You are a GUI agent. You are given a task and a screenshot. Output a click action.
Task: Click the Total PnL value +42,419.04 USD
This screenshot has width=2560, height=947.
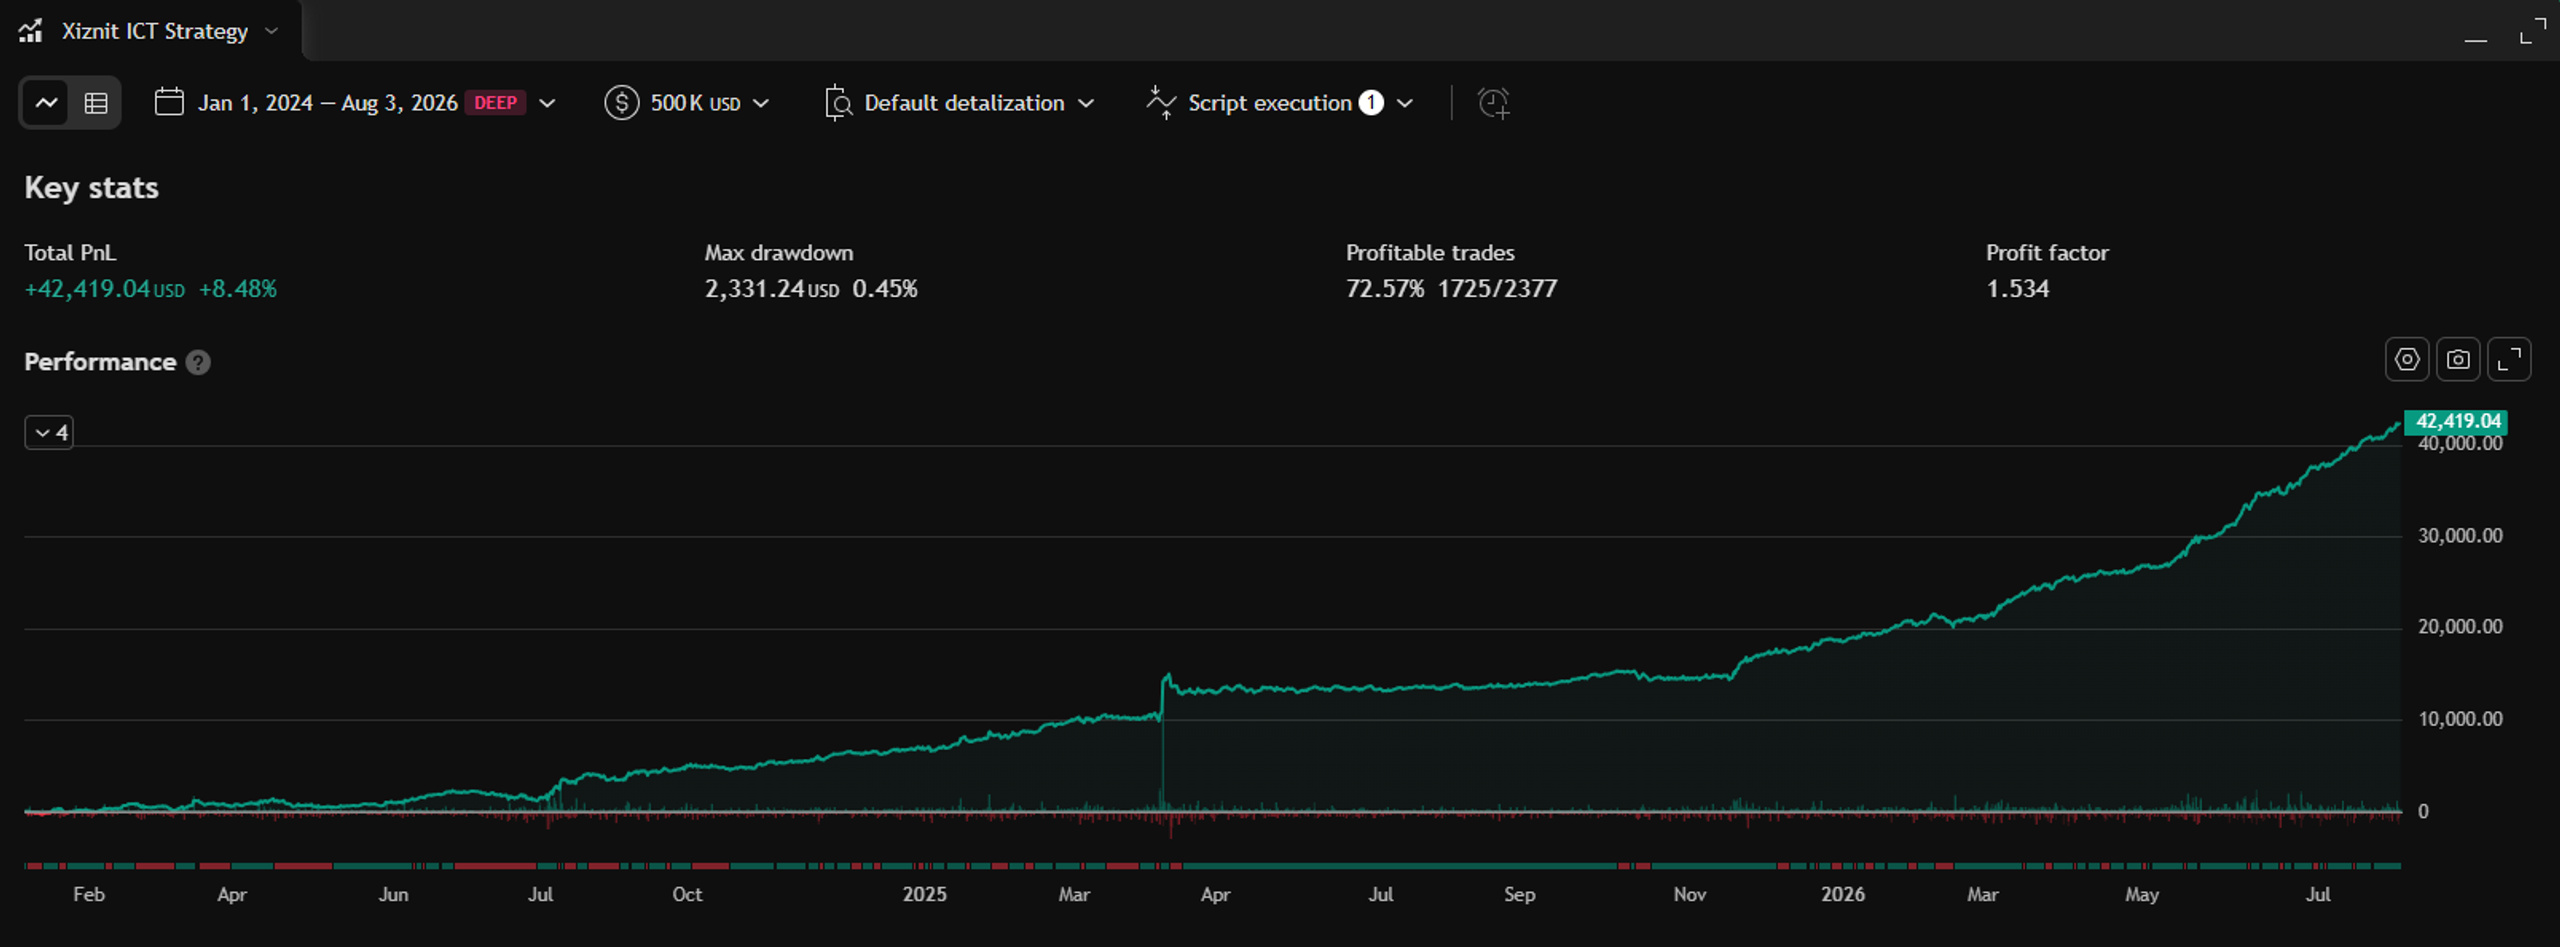tap(105, 289)
